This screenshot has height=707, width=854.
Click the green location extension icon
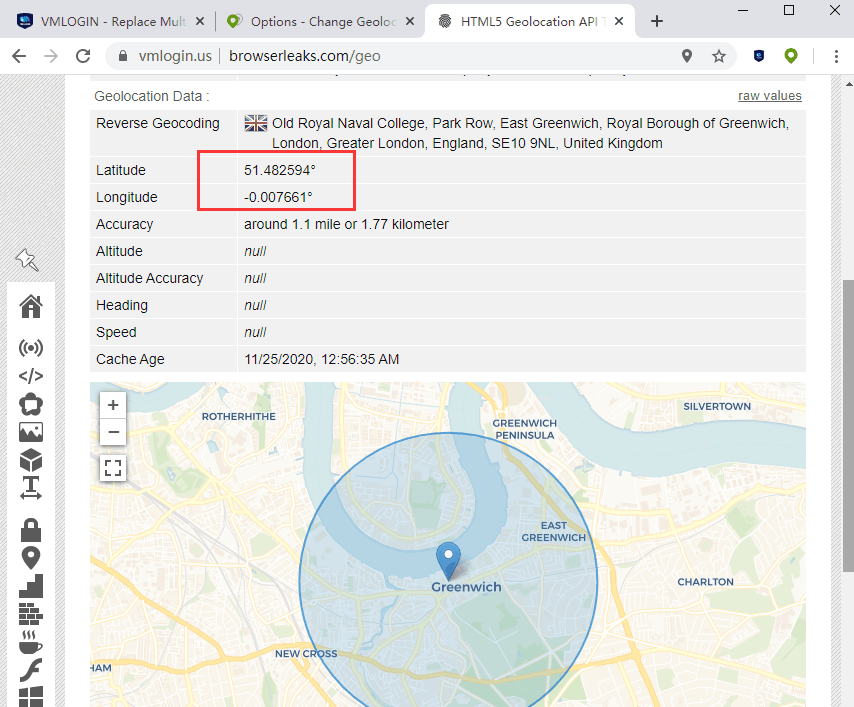pyautogui.click(x=791, y=57)
